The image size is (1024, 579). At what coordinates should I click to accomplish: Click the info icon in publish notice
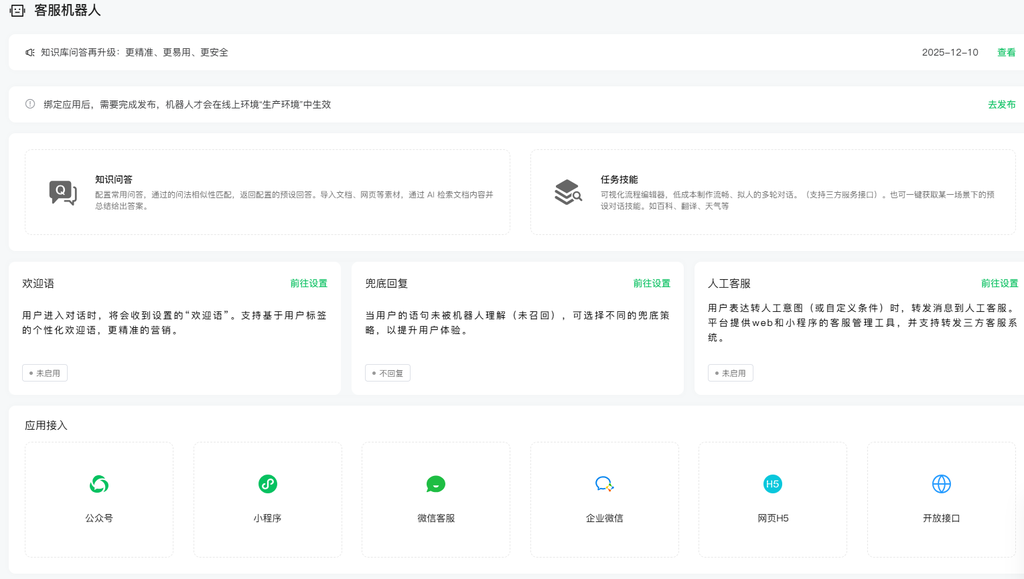[x=30, y=104]
